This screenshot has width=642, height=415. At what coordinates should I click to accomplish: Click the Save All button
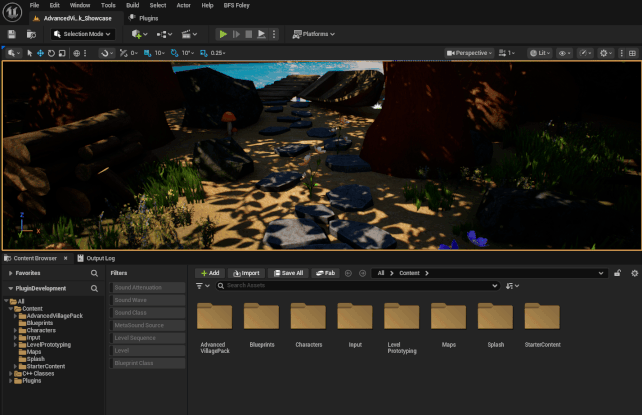pyautogui.click(x=288, y=273)
